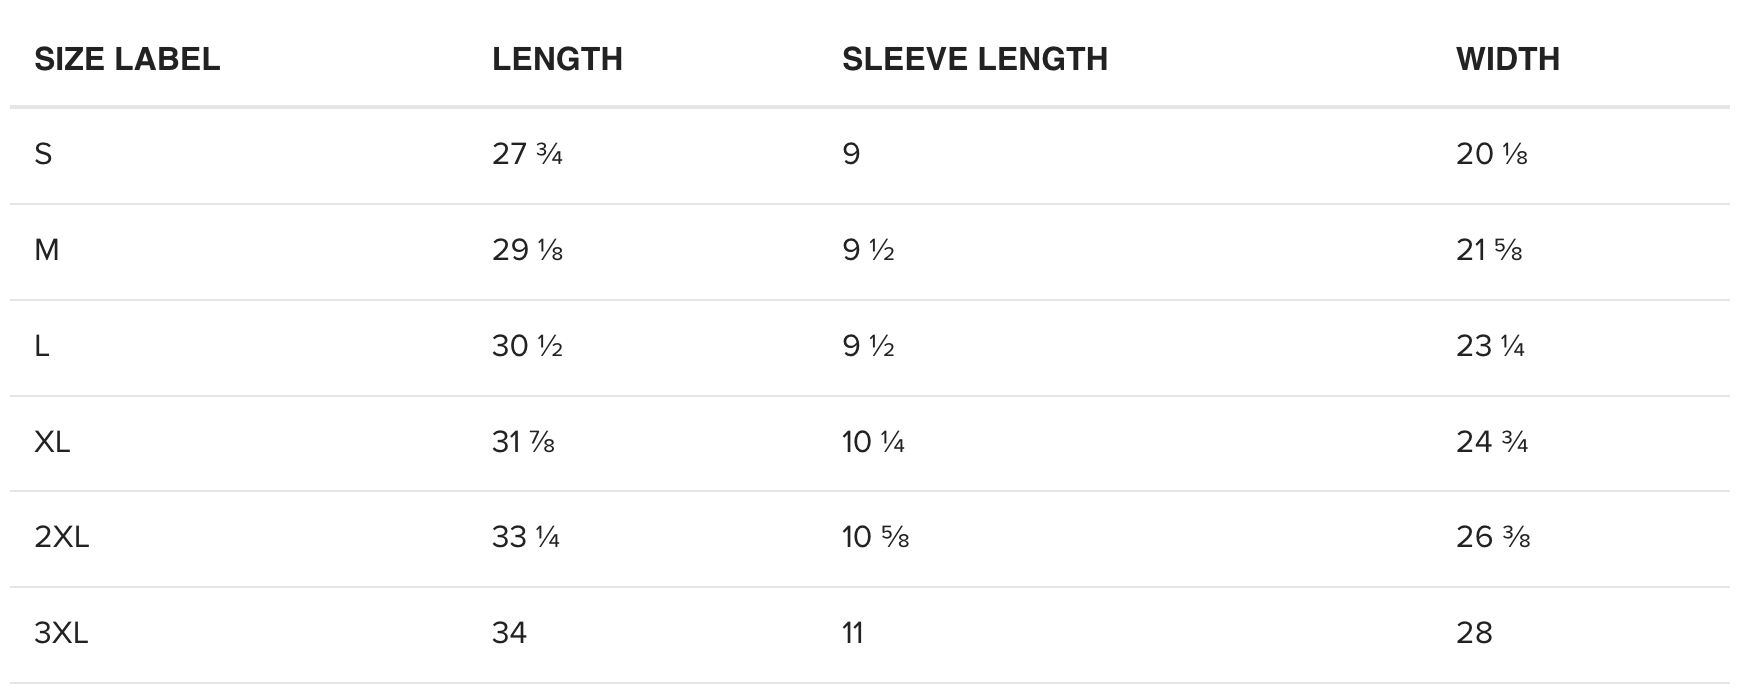This screenshot has width=1746, height=688.
Task: Select the XL size label row
Action: pos(870,443)
